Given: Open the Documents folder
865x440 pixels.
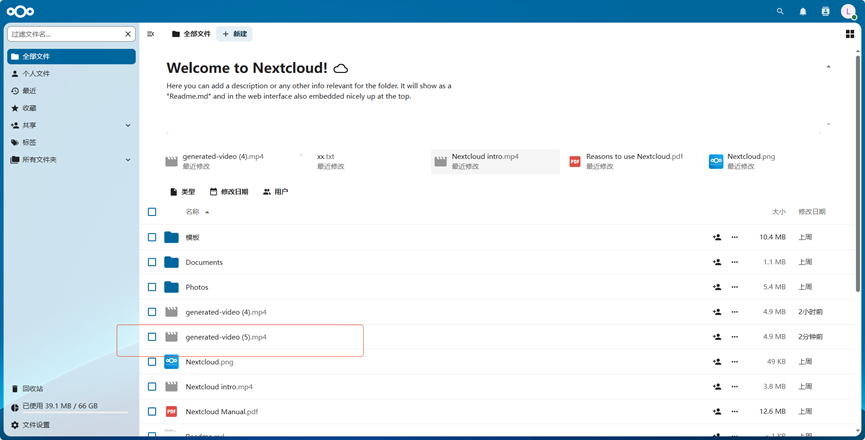Looking at the screenshot, I should pyautogui.click(x=204, y=262).
